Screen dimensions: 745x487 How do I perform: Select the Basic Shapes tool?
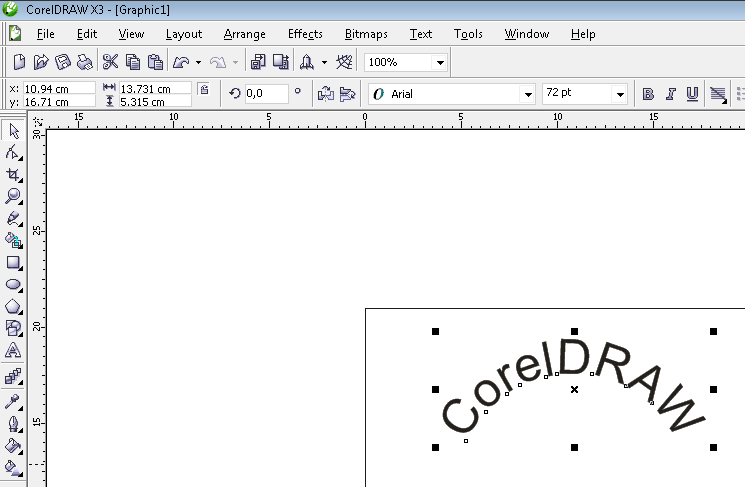[13, 328]
